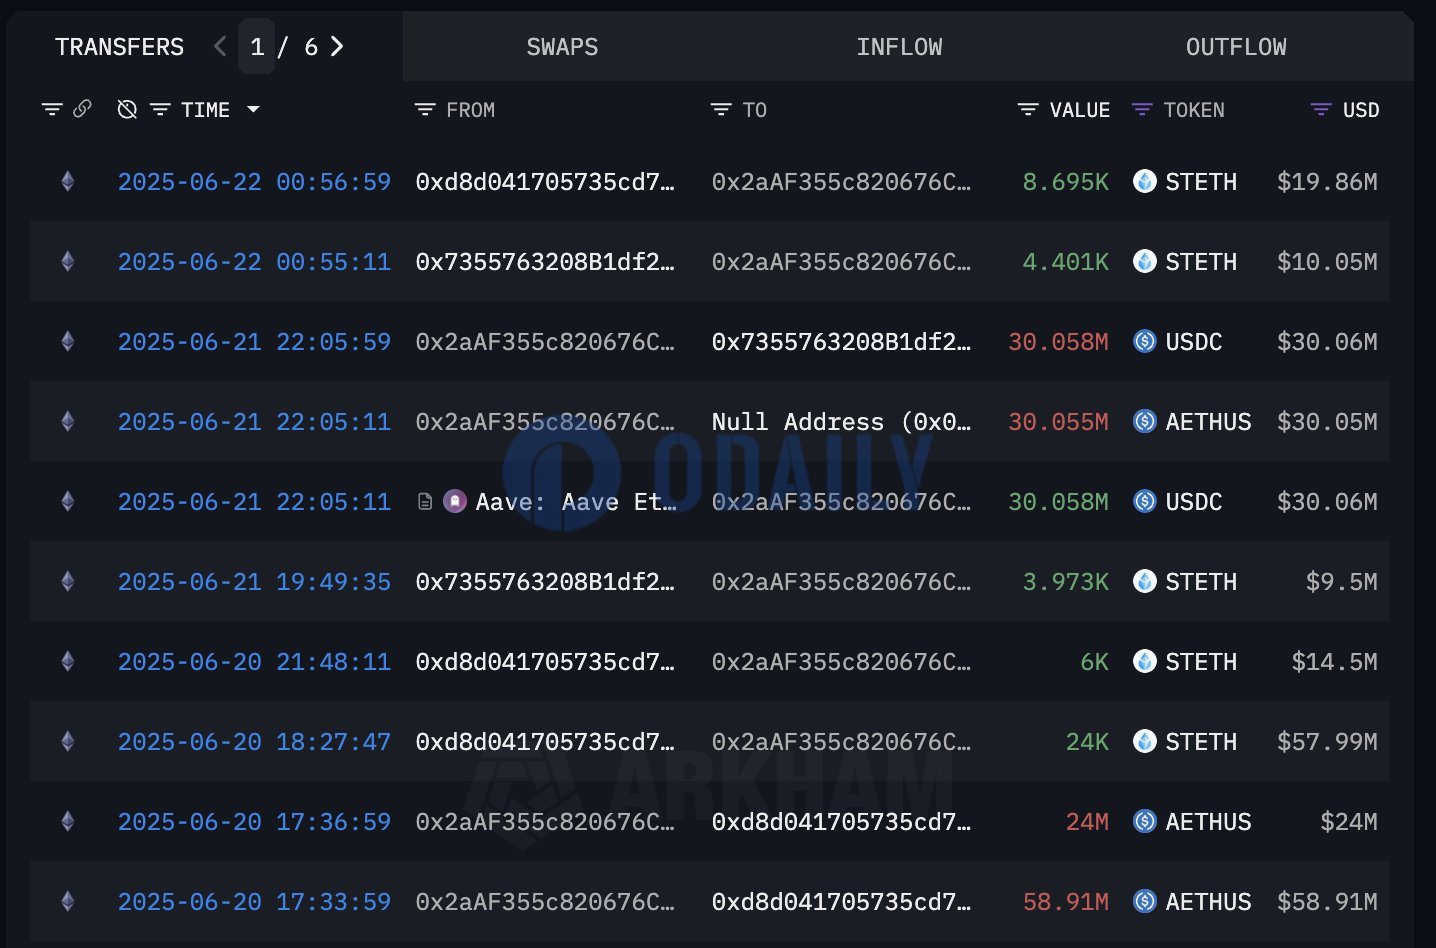
Task: Open Aave: Aave Et... sender entity
Action: coord(576,502)
